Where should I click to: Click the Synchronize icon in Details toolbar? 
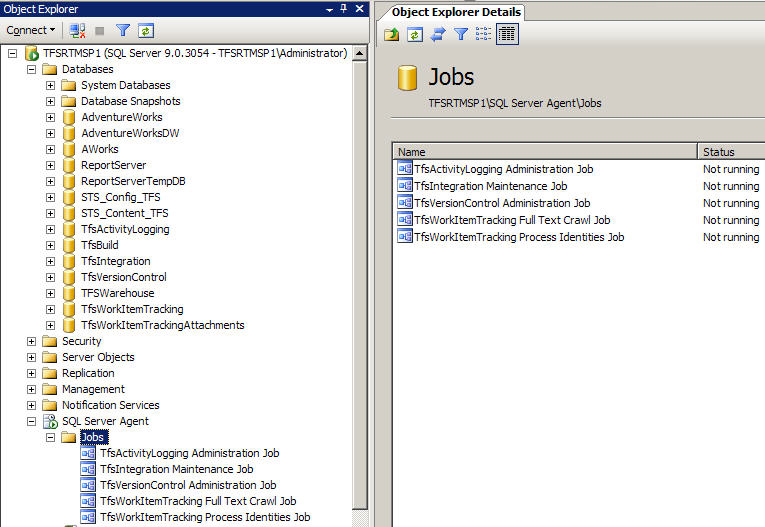pos(438,34)
